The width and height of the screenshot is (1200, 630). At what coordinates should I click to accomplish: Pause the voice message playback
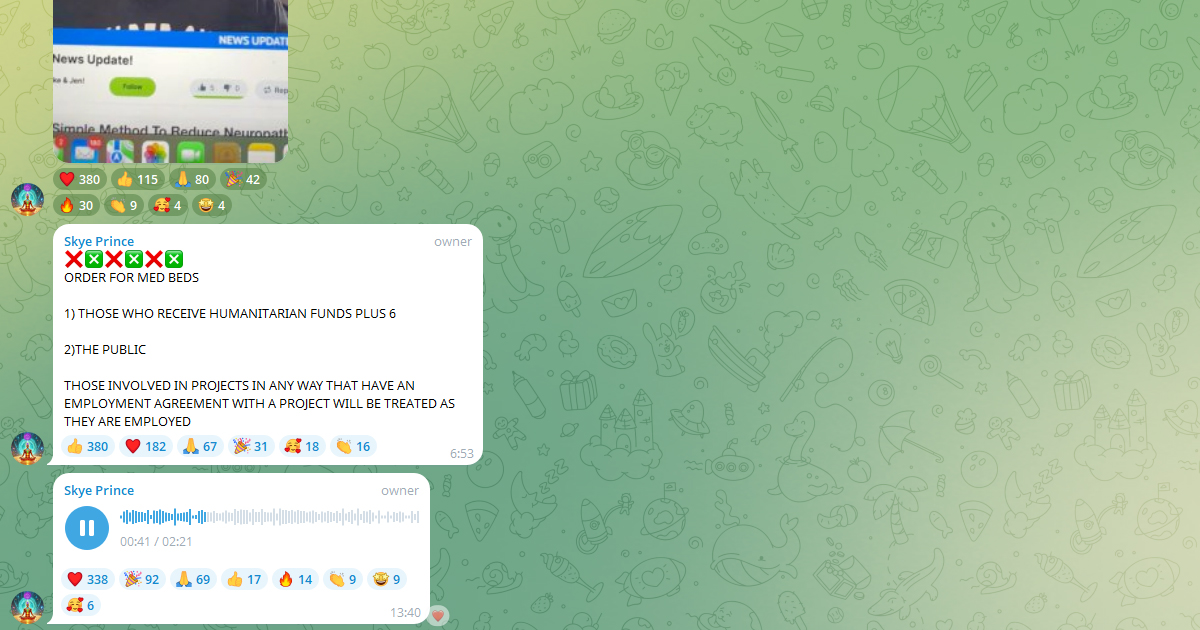click(87, 528)
